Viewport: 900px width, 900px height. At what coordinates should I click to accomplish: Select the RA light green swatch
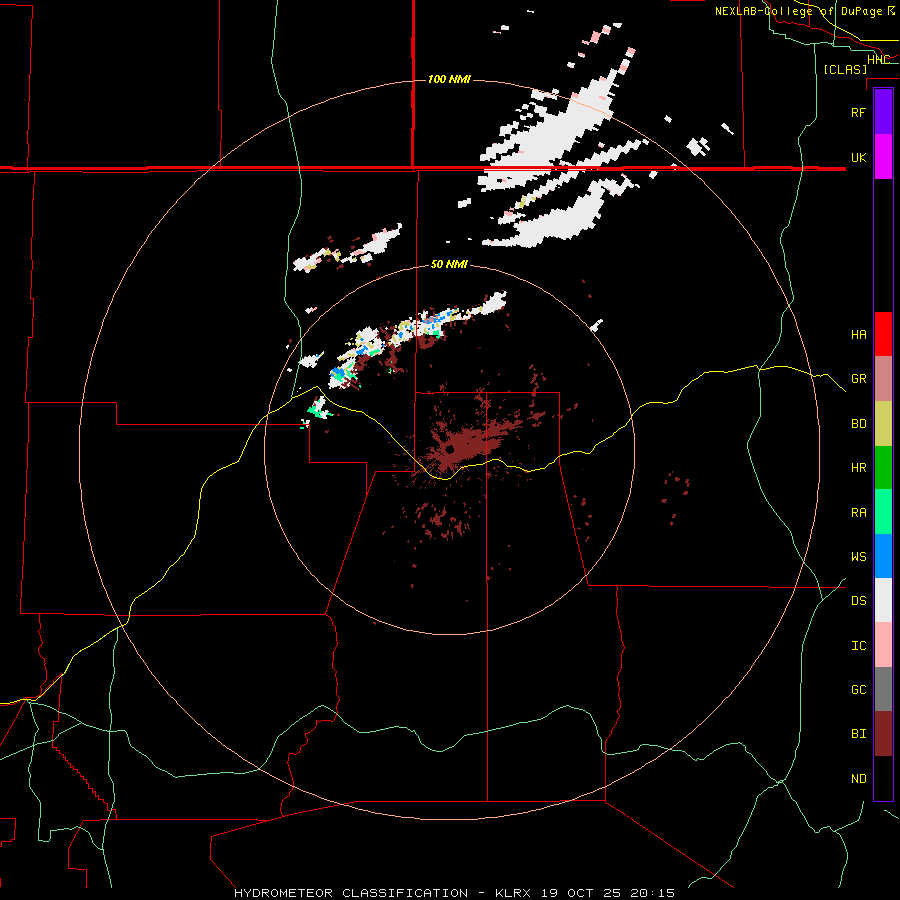pyautogui.click(x=883, y=512)
